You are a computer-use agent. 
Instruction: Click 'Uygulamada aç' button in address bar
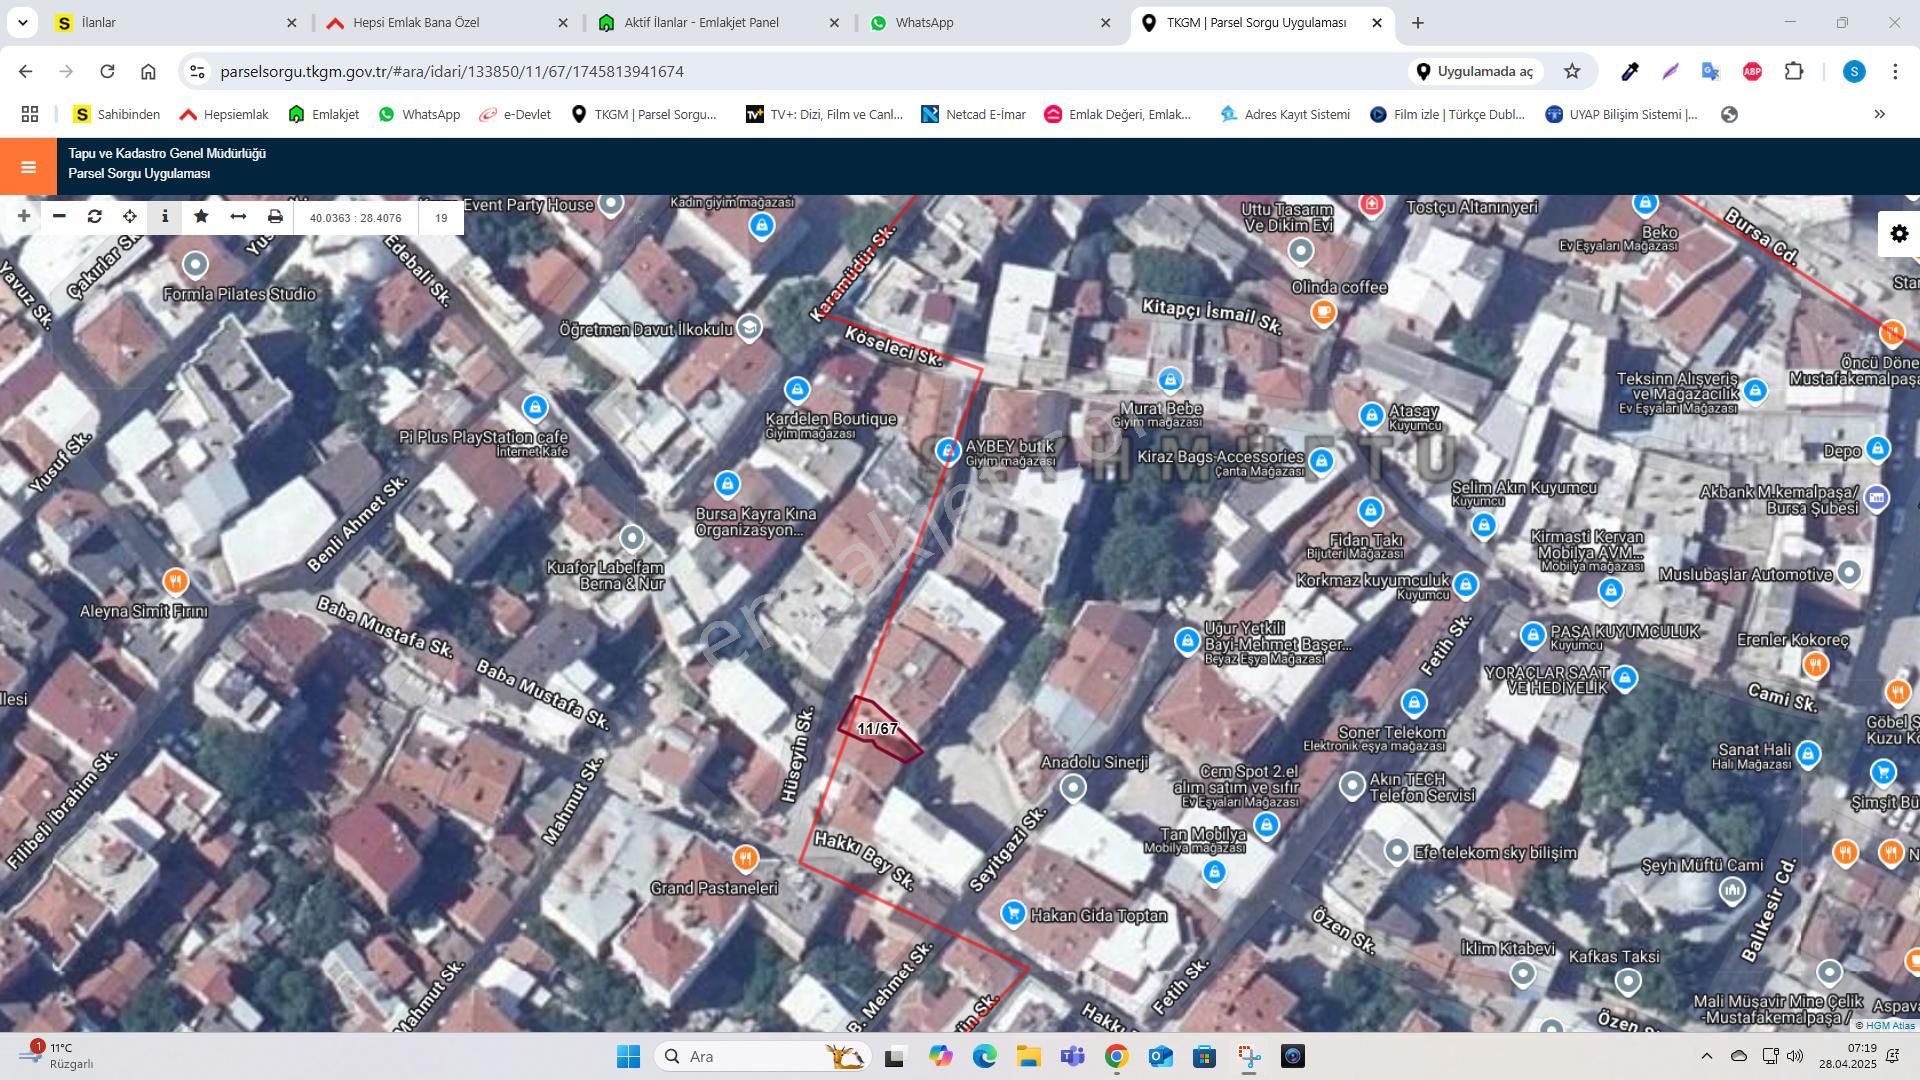pyautogui.click(x=1474, y=71)
